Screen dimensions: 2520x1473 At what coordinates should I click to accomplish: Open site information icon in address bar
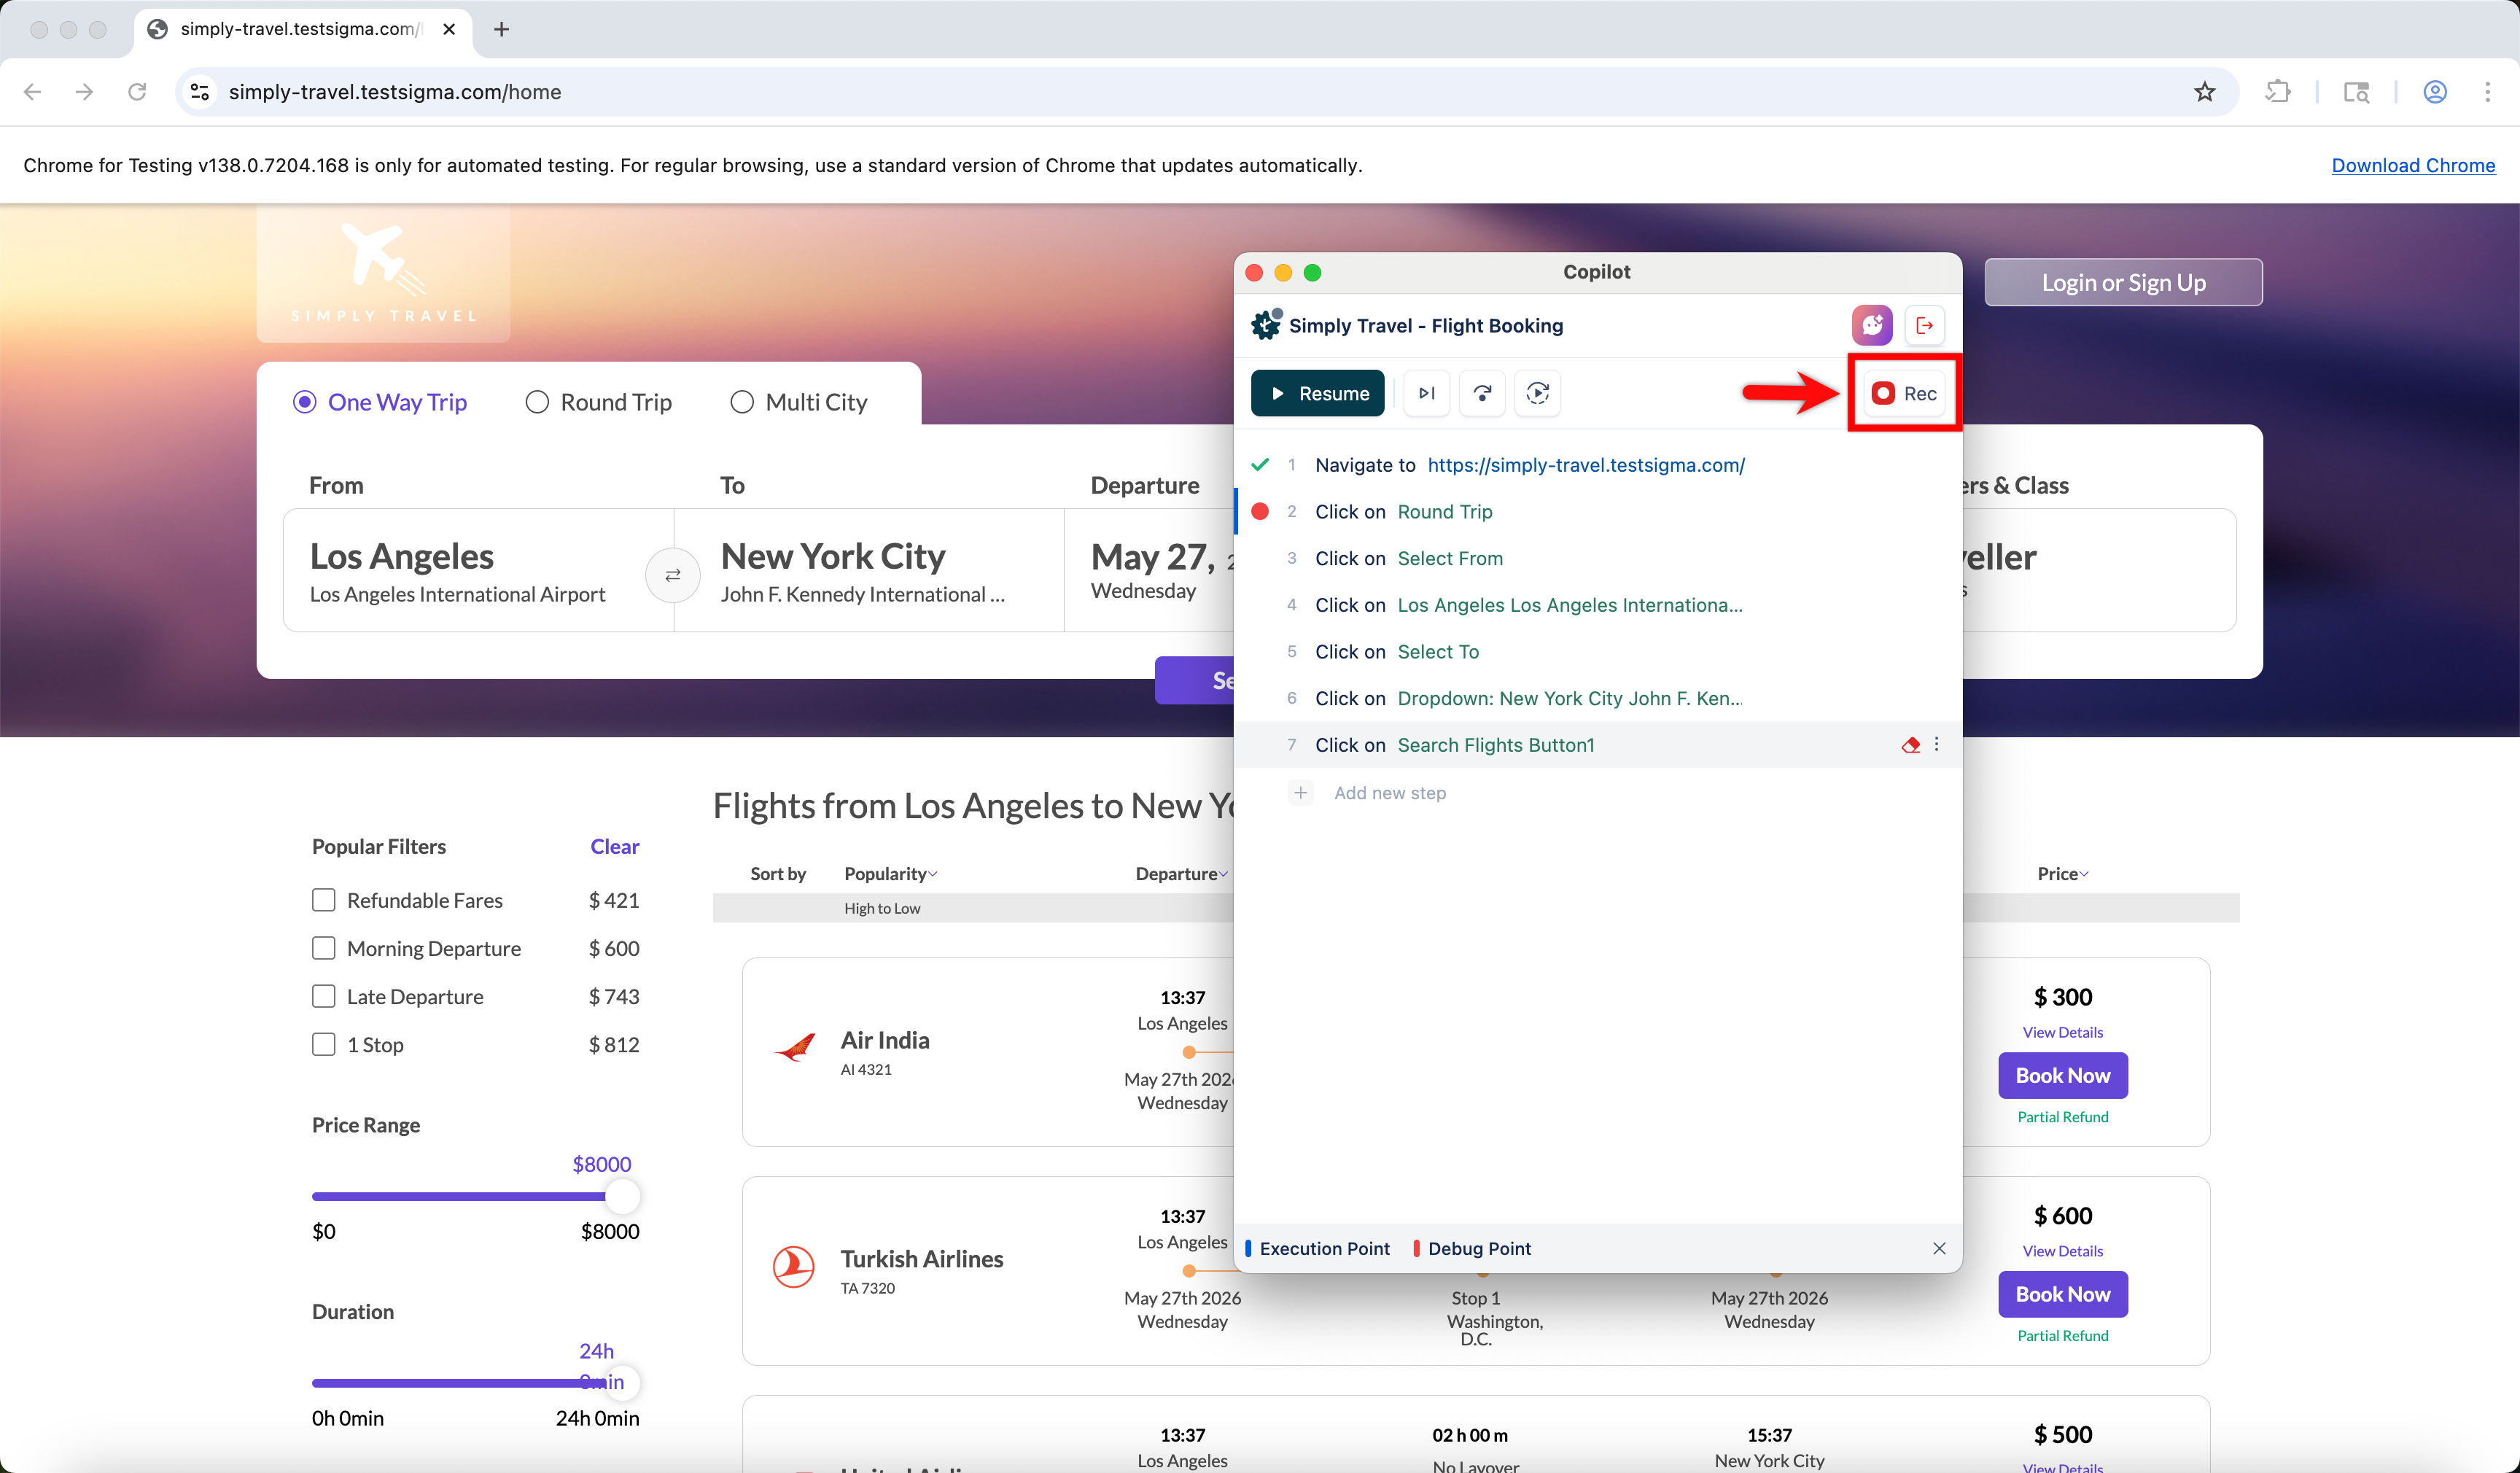pyautogui.click(x=200, y=92)
